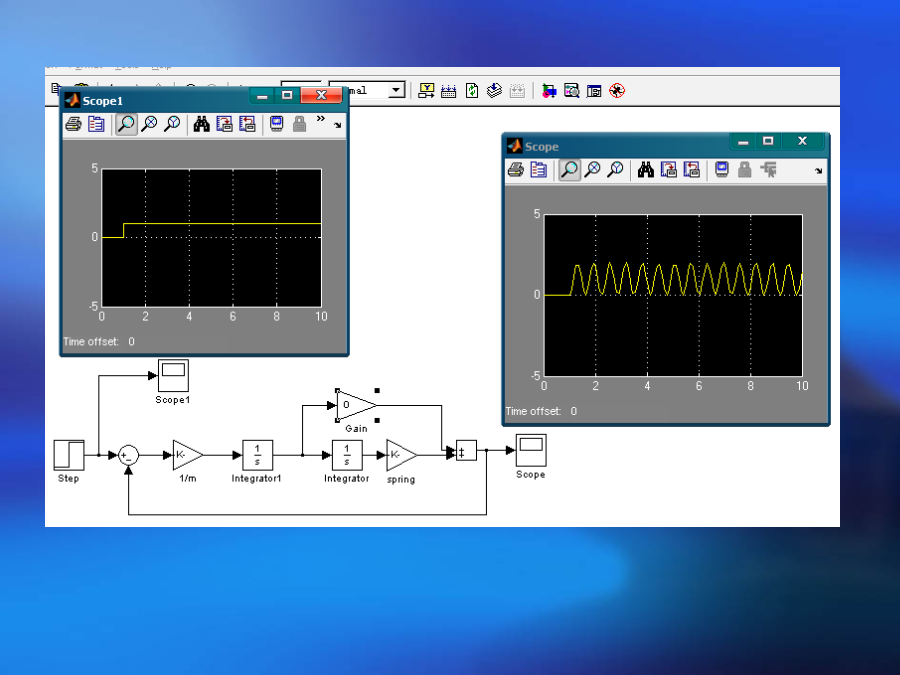Click the Print icon in Scope1 window
Screen dimensions: 900x675
tap(73, 124)
